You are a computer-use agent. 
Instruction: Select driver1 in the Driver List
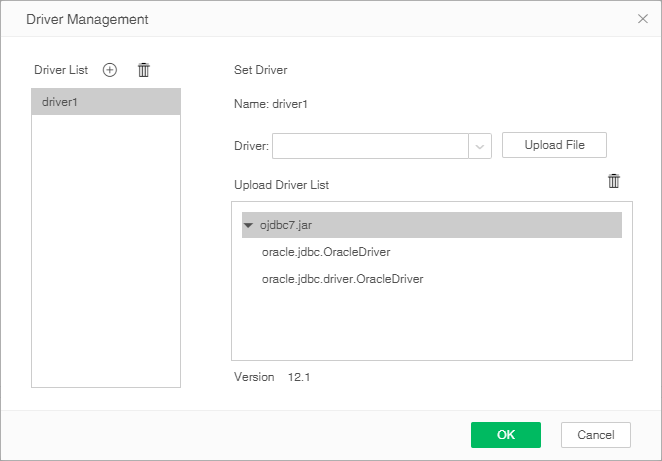106,102
